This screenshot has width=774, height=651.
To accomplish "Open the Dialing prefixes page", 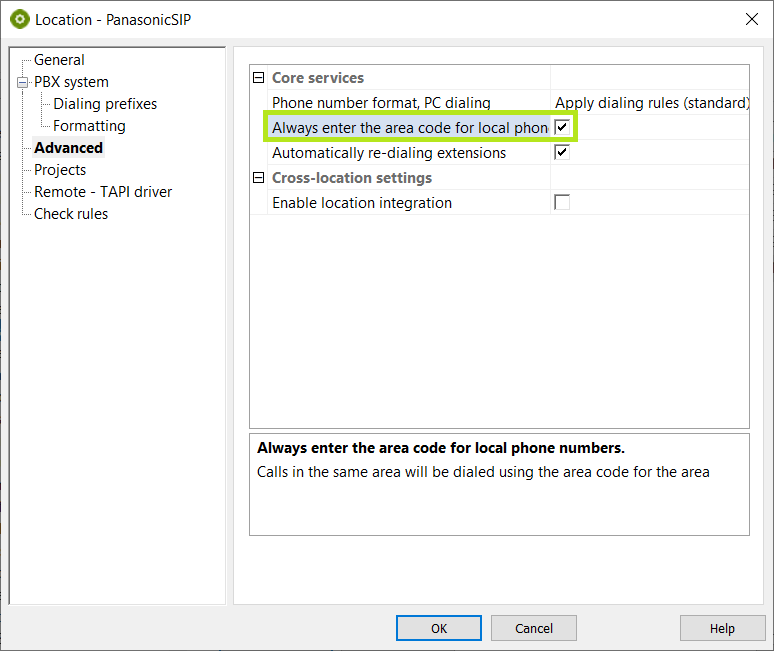I will pos(105,104).
